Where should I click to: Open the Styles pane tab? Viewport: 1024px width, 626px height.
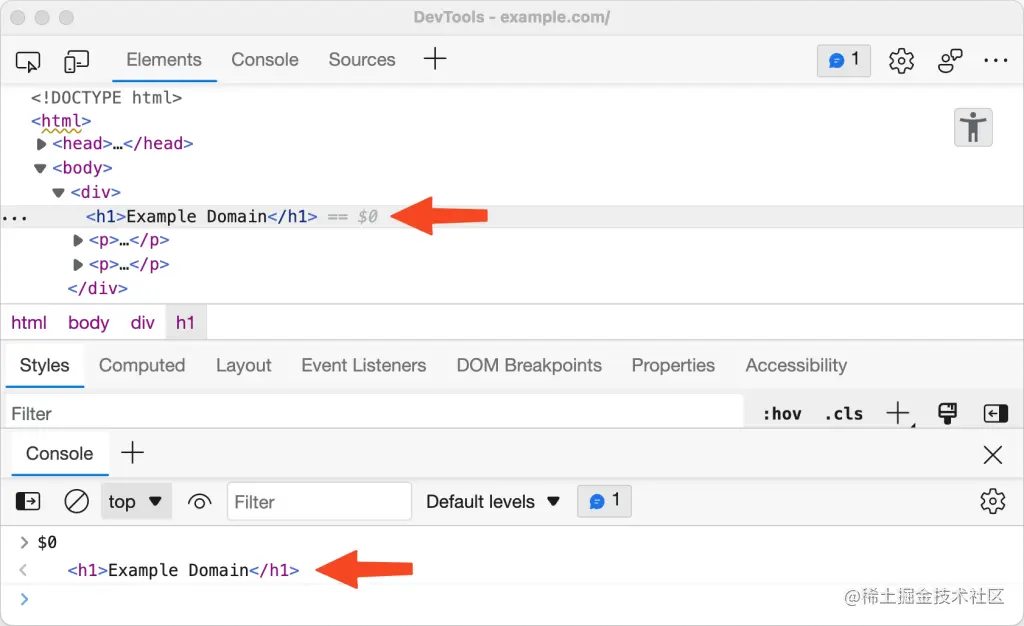pos(44,366)
